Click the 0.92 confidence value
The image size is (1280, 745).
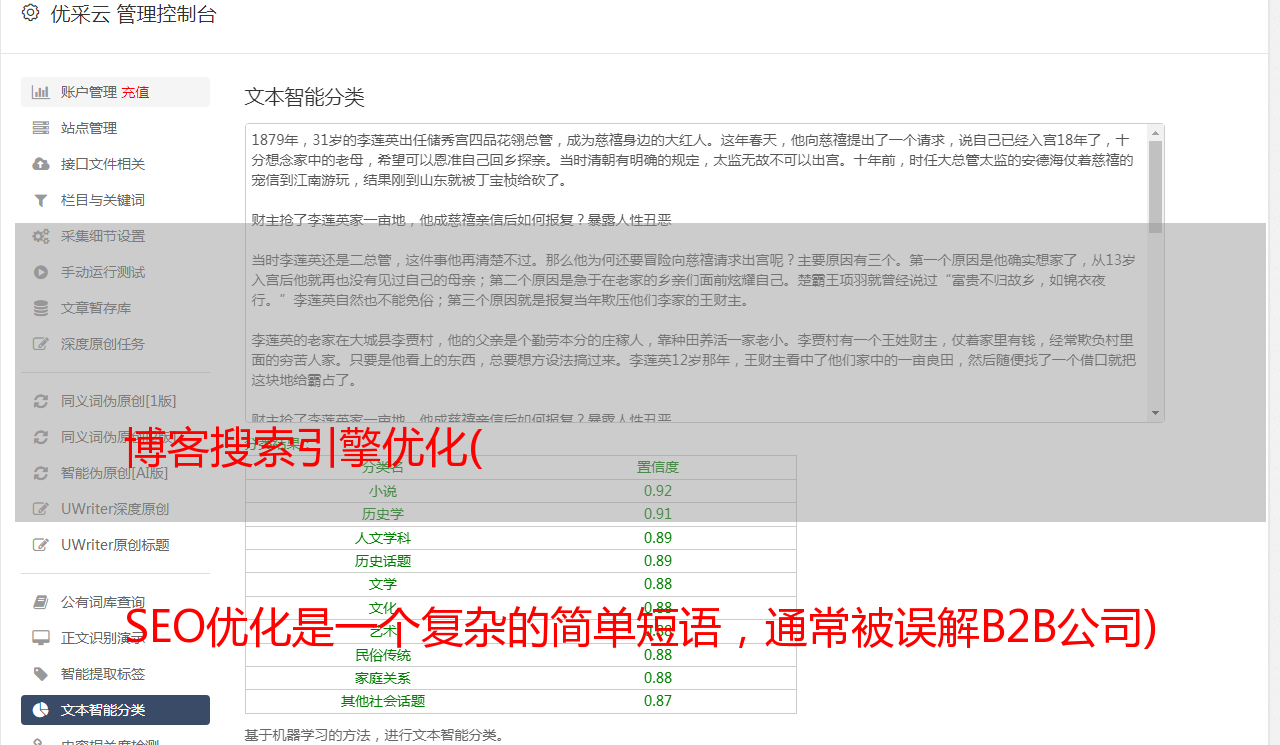658,491
